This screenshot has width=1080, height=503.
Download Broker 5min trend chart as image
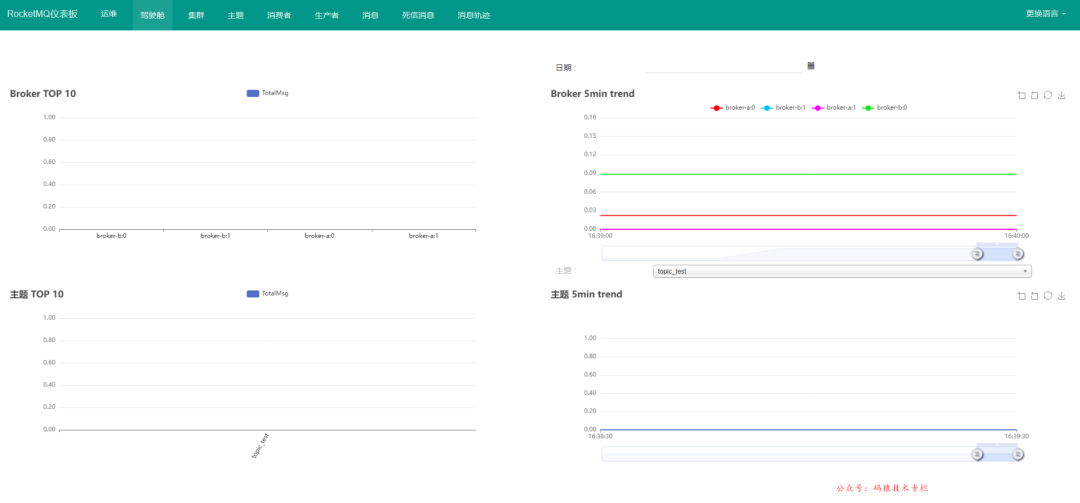(1061, 96)
